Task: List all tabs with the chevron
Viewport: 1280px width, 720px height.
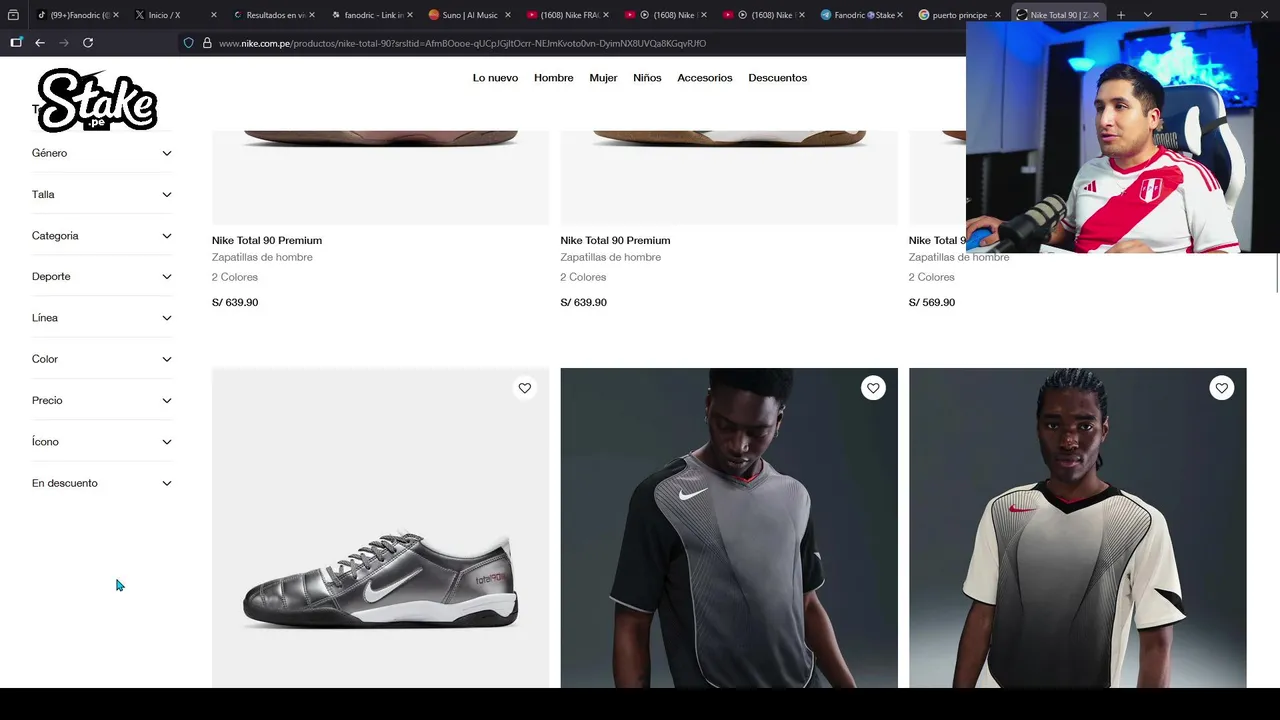Action: [x=1147, y=15]
